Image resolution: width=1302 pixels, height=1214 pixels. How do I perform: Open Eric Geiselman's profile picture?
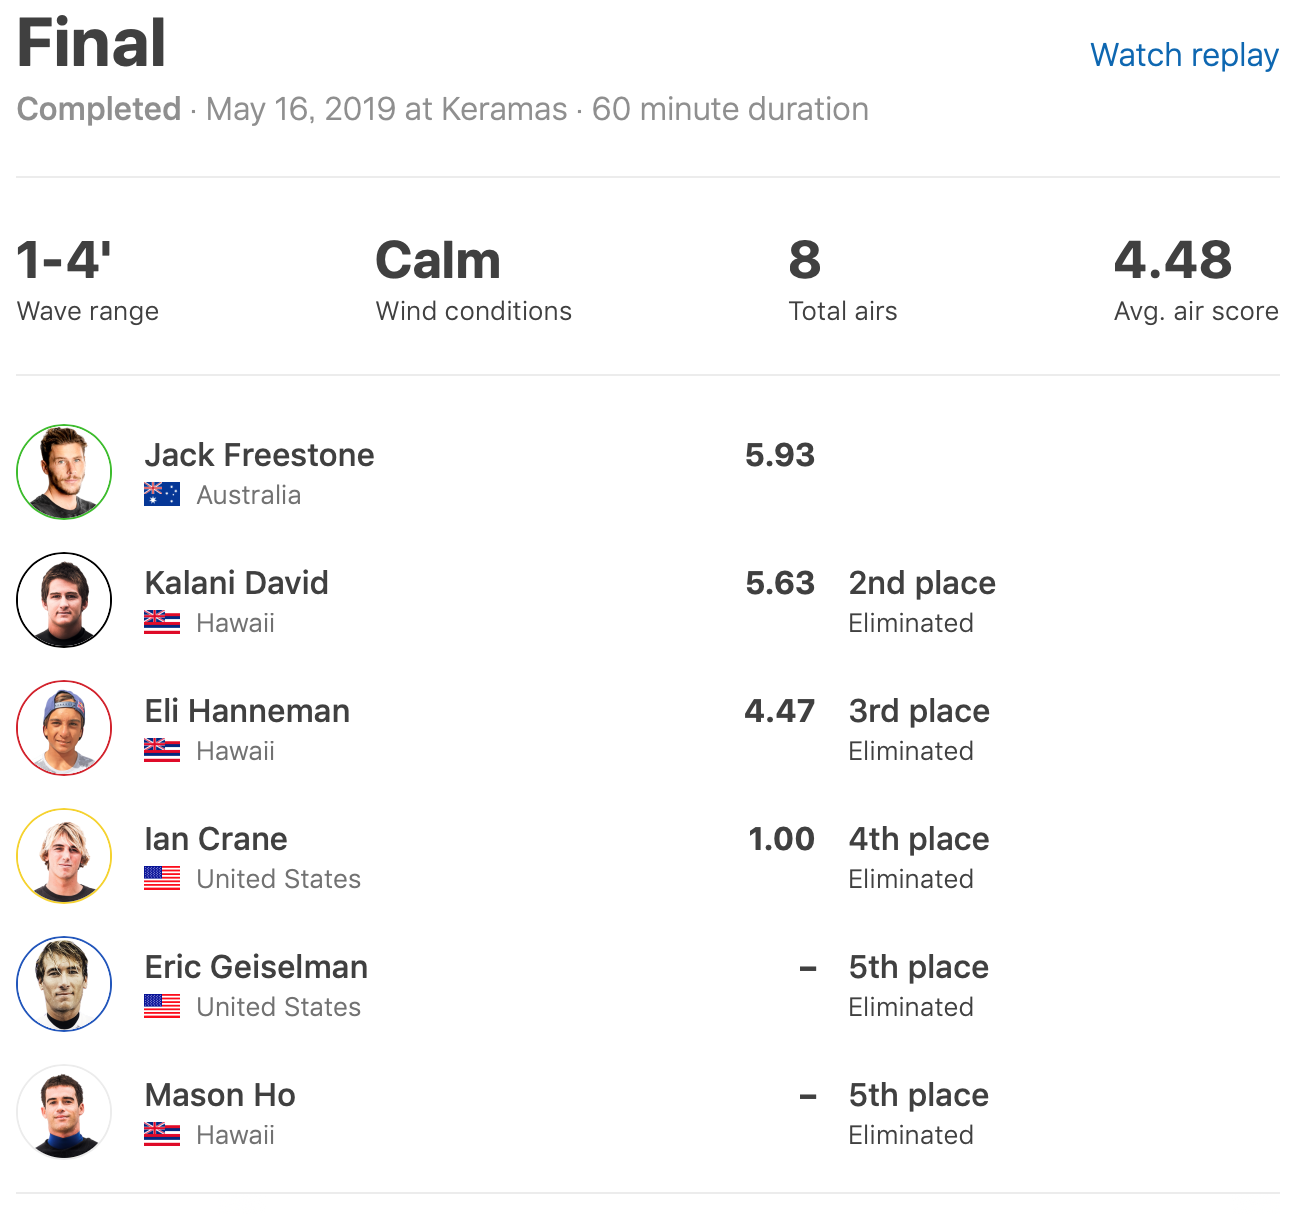coord(64,984)
